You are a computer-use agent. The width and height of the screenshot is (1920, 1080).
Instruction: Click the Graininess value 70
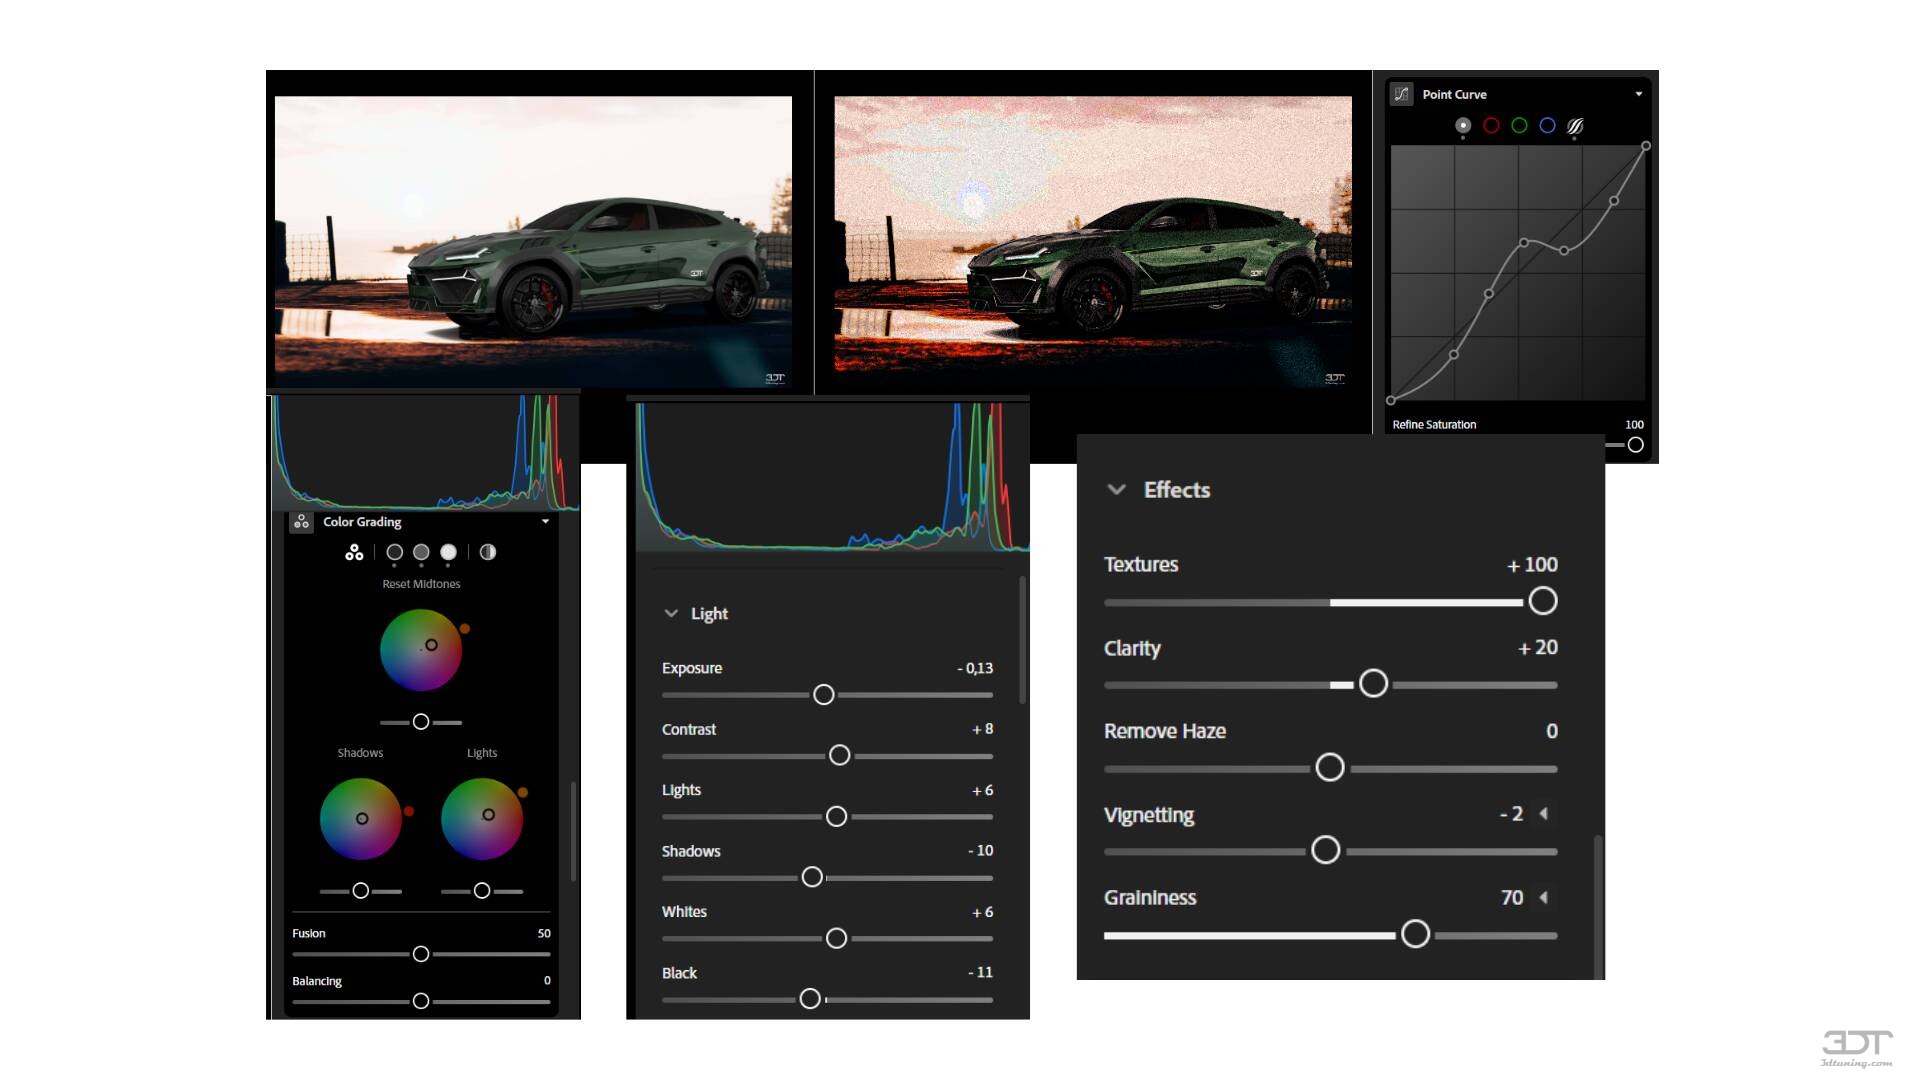click(1512, 898)
